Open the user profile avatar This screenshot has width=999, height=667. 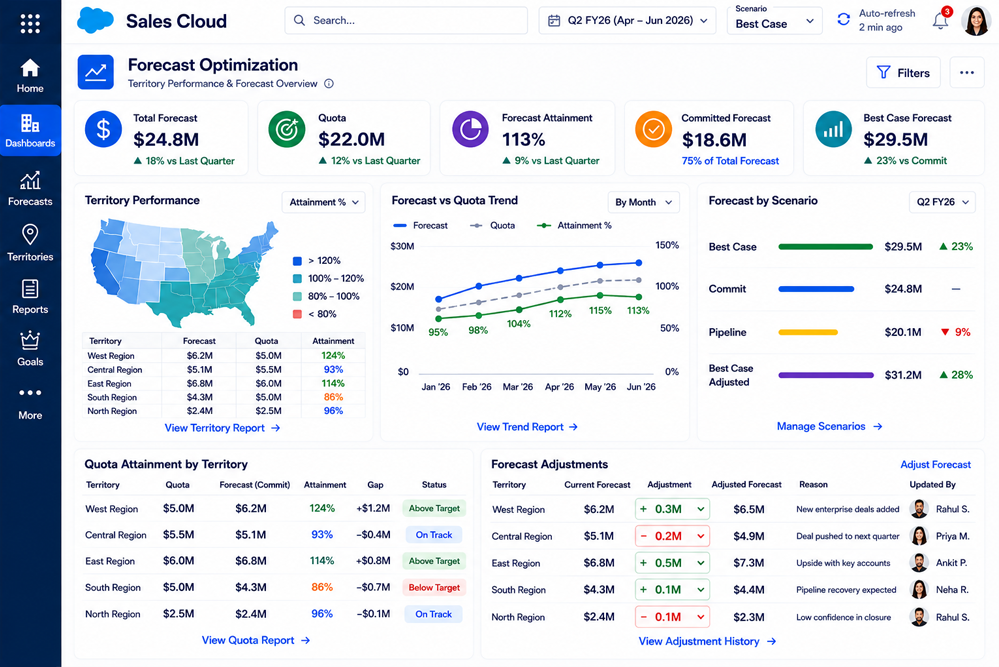point(975,20)
